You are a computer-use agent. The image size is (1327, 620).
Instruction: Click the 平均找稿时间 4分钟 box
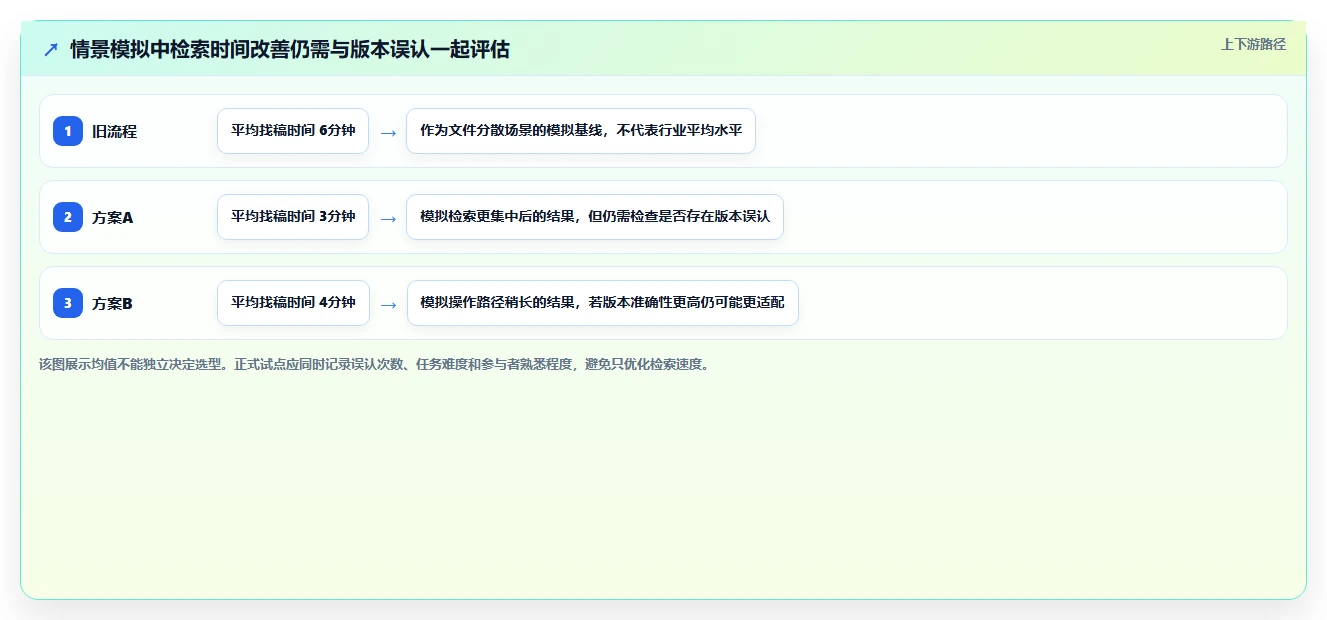pyautogui.click(x=293, y=303)
